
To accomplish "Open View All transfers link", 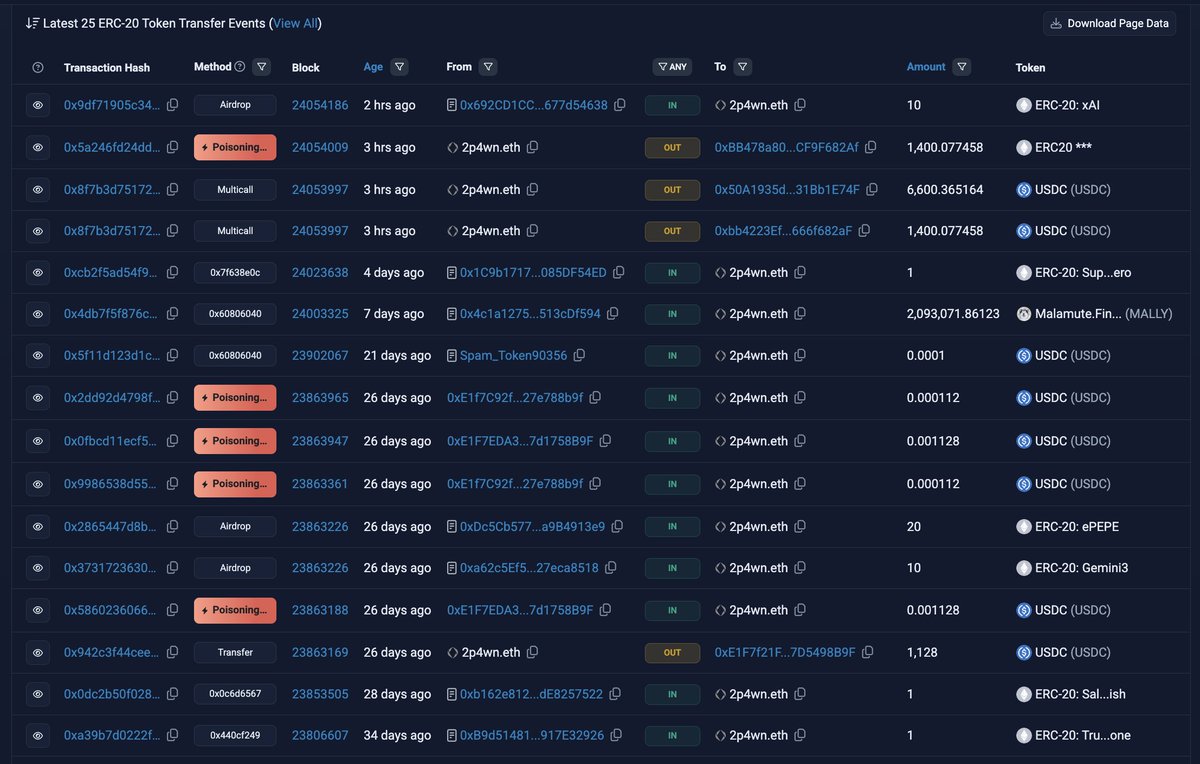I will (296, 23).
